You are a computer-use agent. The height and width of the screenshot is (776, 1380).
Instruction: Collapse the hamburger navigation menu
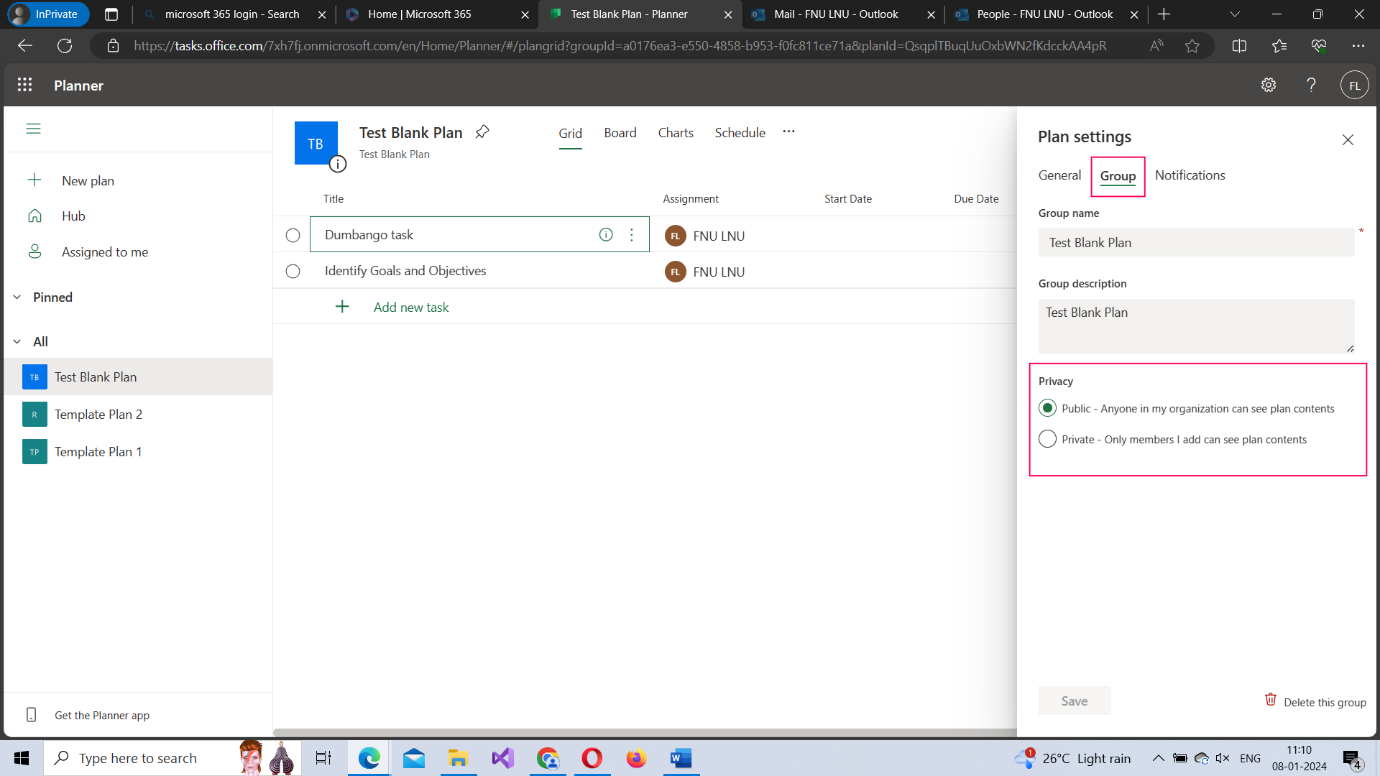pos(34,129)
